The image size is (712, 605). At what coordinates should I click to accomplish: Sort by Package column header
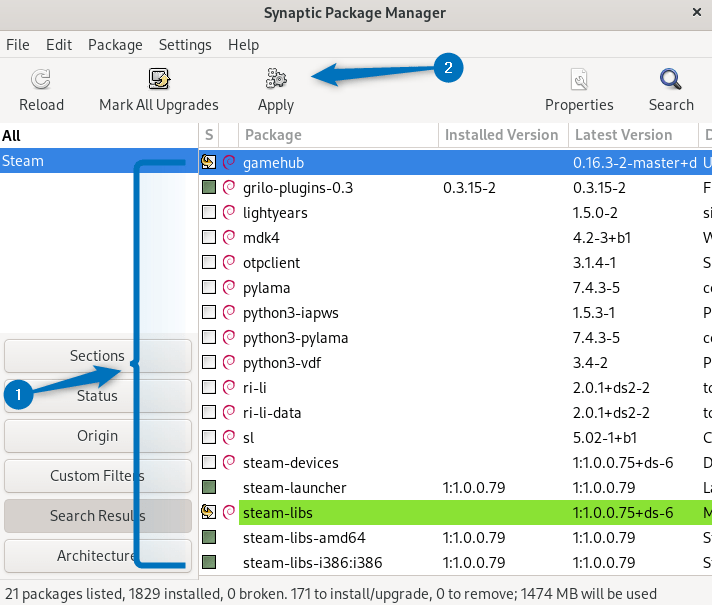[338, 135]
